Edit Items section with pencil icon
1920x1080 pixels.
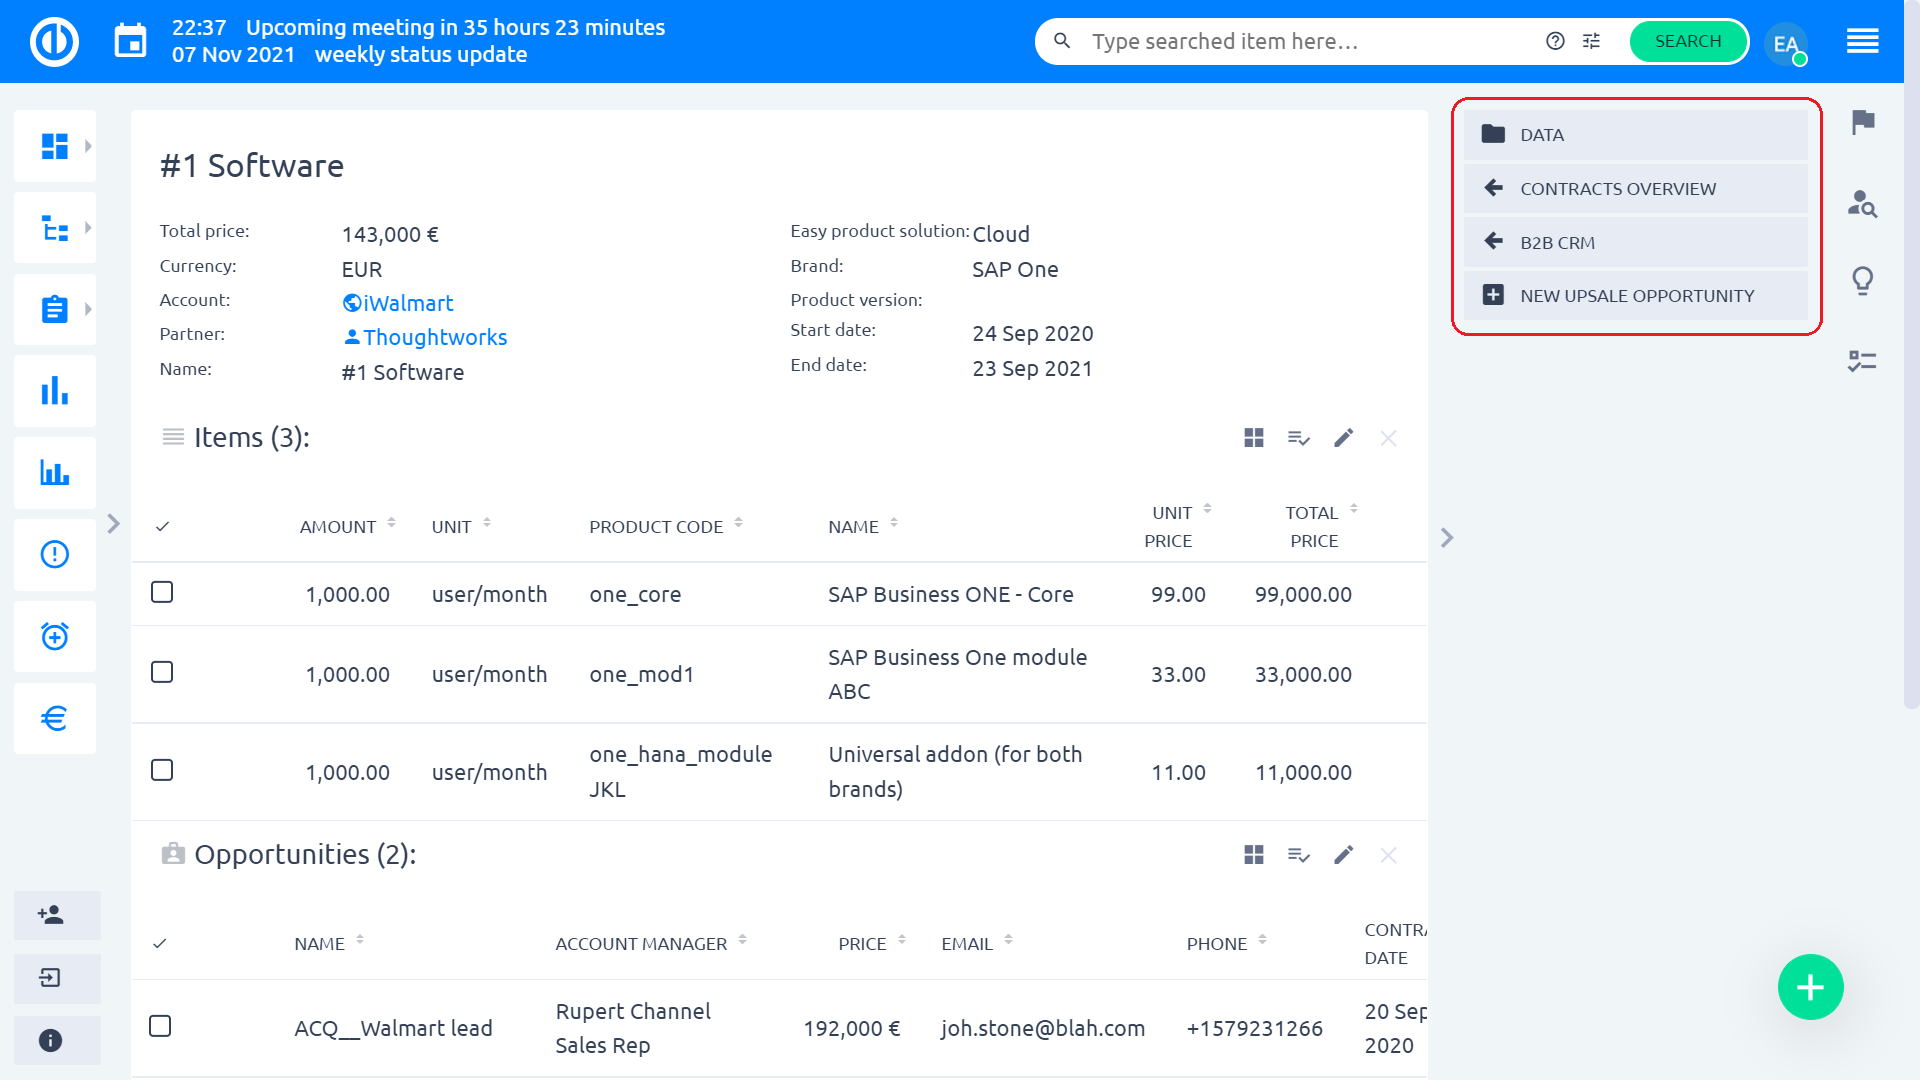[x=1344, y=438]
